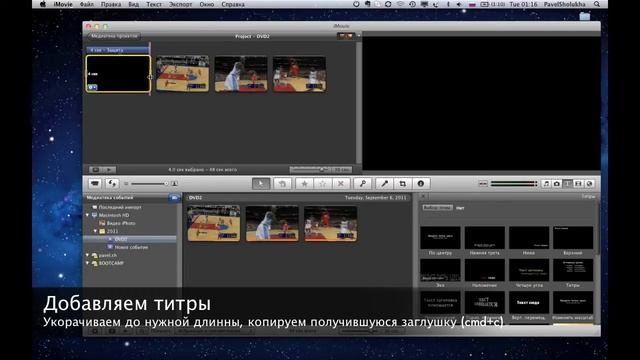640x360 pixels.
Task: Expand the BOOTCAMP drive triangle
Action: 87,263
